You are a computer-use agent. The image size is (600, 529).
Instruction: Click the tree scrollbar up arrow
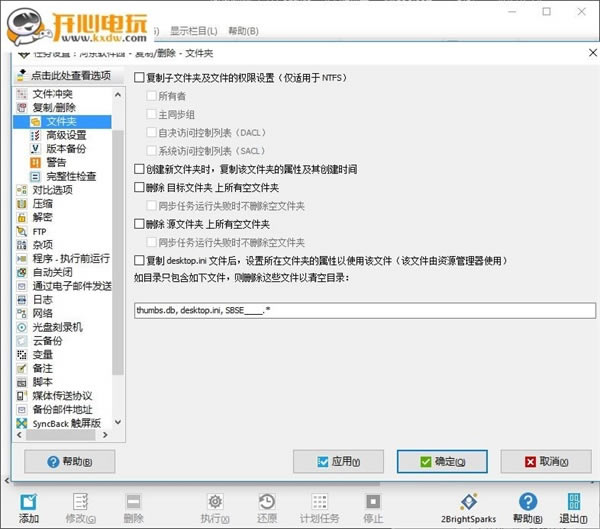click(x=118, y=95)
